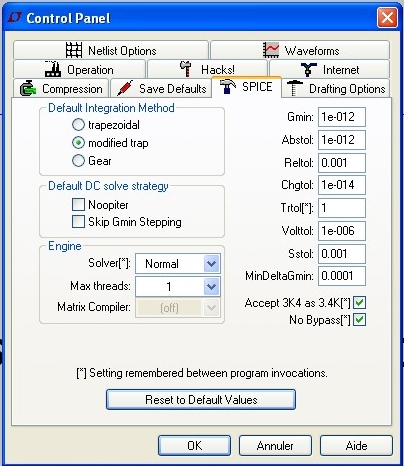Click the 'Default Integration Method' group label
This screenshot has width=404, height=466.
point(111,108)
